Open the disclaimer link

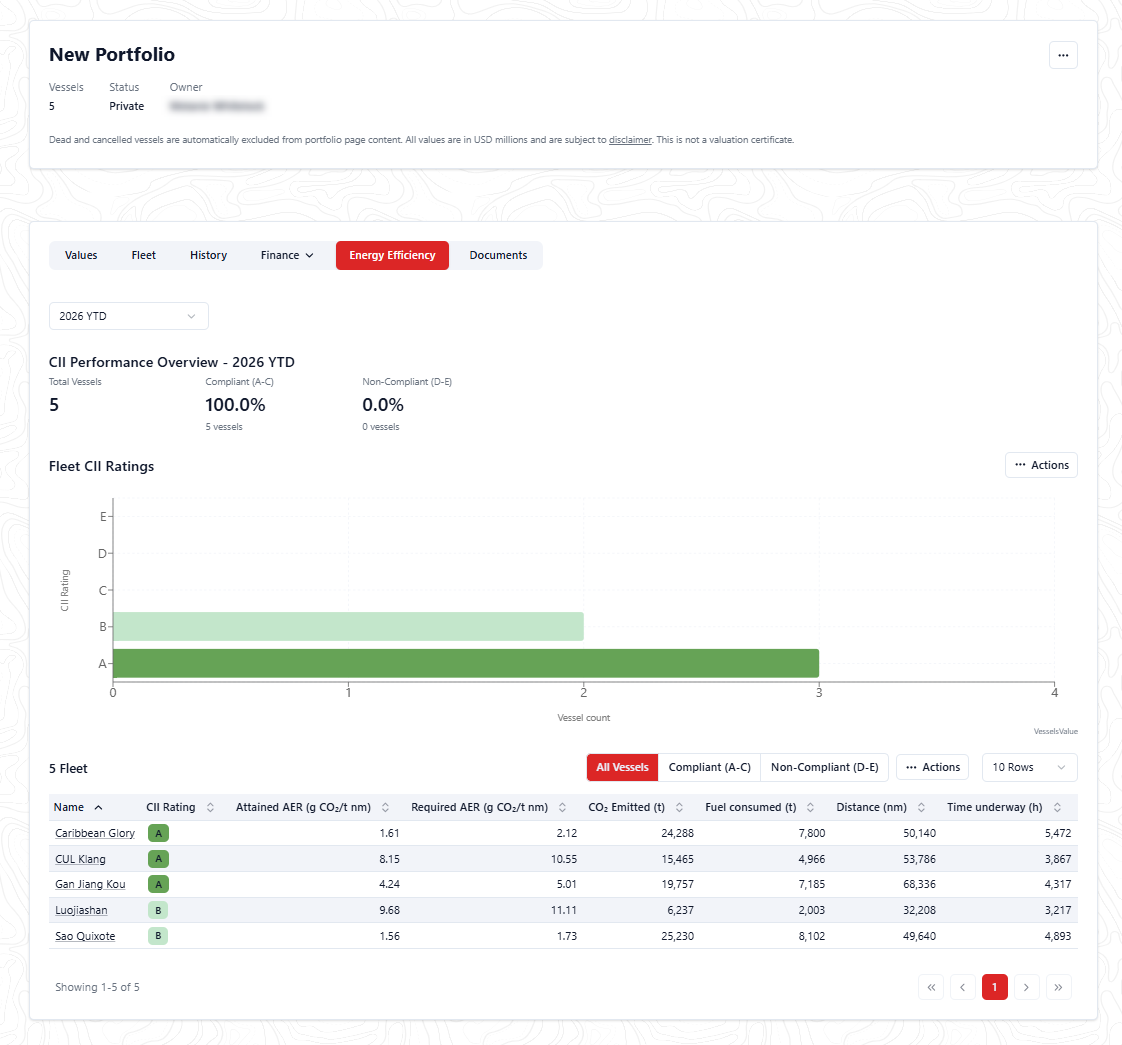click(630, 140)
